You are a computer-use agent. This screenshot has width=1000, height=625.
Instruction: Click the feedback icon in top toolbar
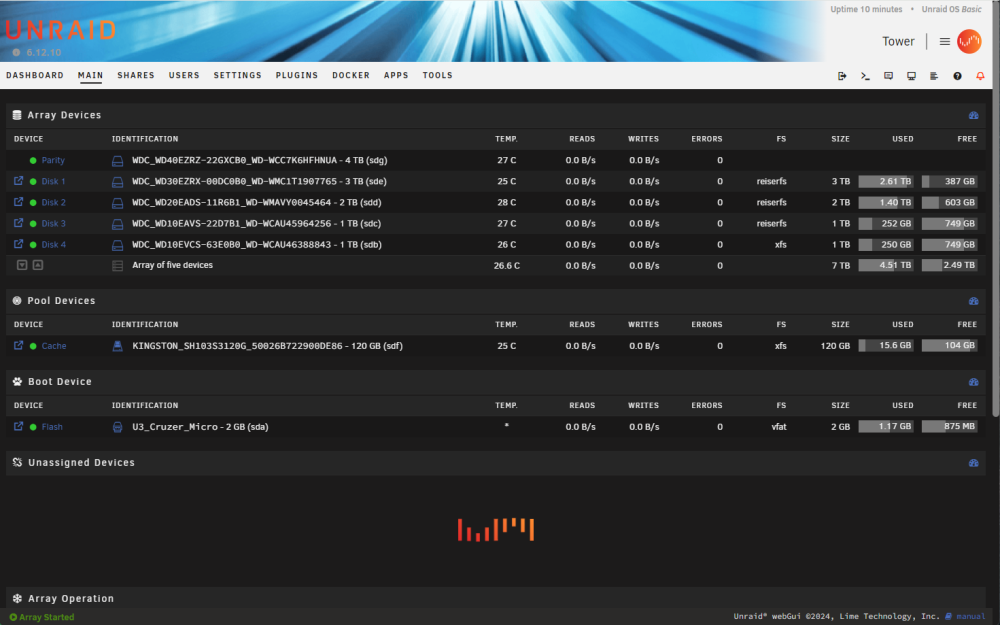point(888,76)
